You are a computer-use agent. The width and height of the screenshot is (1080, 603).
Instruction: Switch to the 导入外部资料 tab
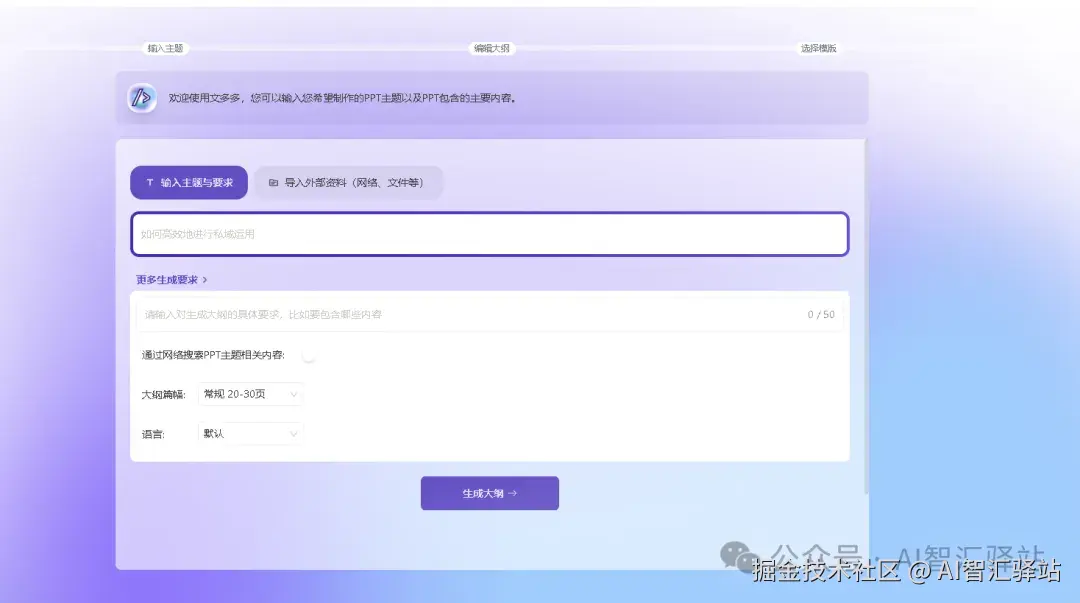click(349, 182)
